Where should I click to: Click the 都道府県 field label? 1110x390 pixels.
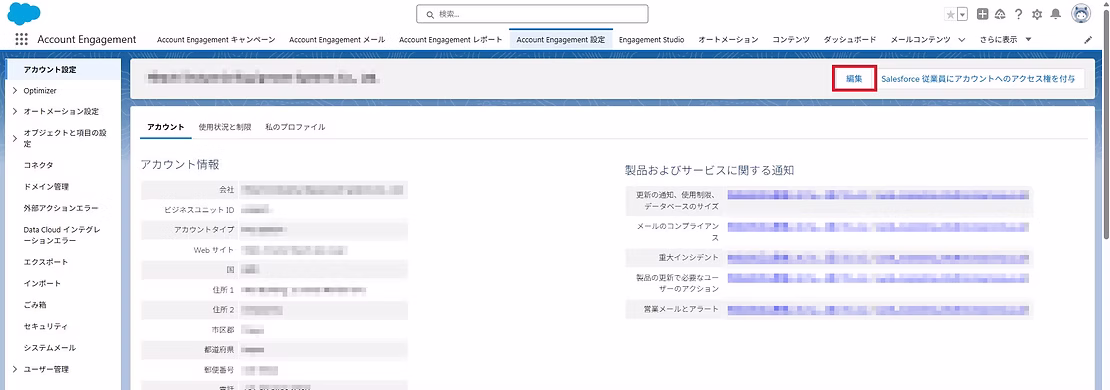click(219, 350)
